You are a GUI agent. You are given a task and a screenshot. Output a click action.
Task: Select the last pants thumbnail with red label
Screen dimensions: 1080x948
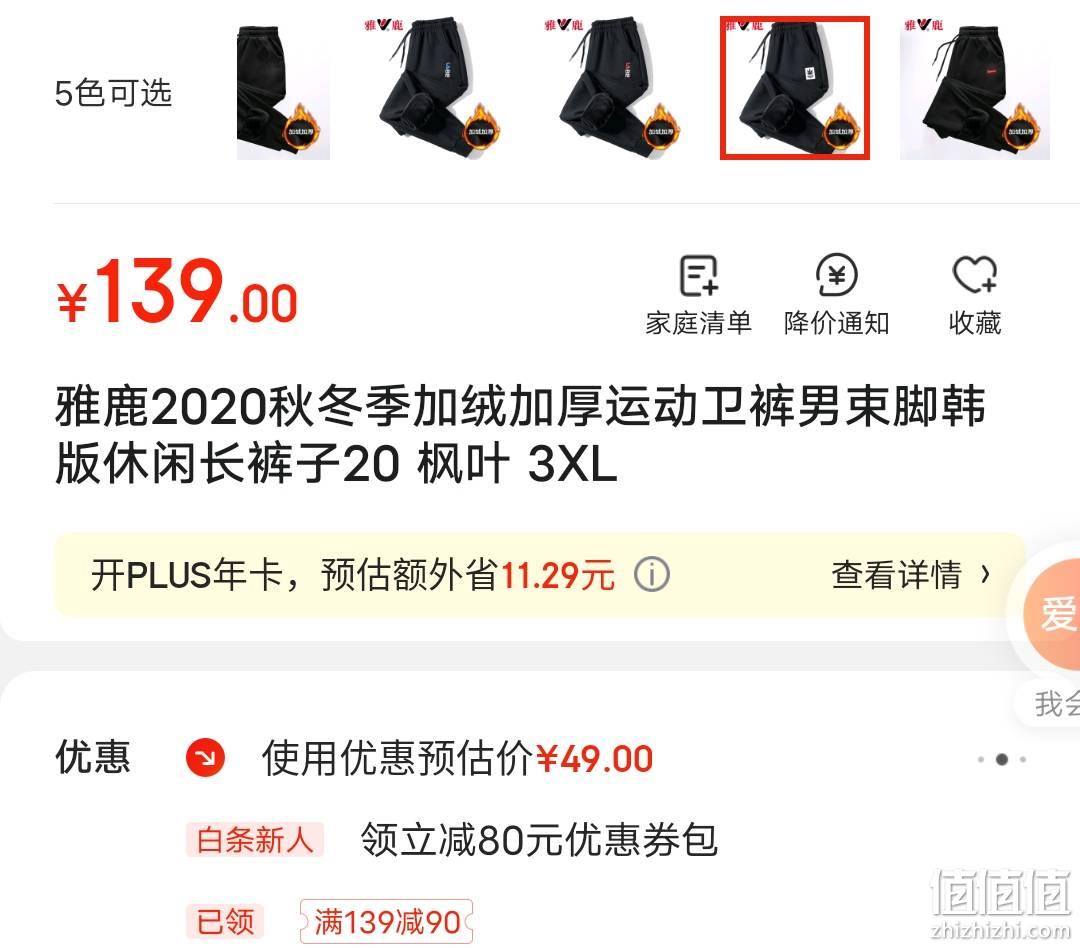[975, 88]
